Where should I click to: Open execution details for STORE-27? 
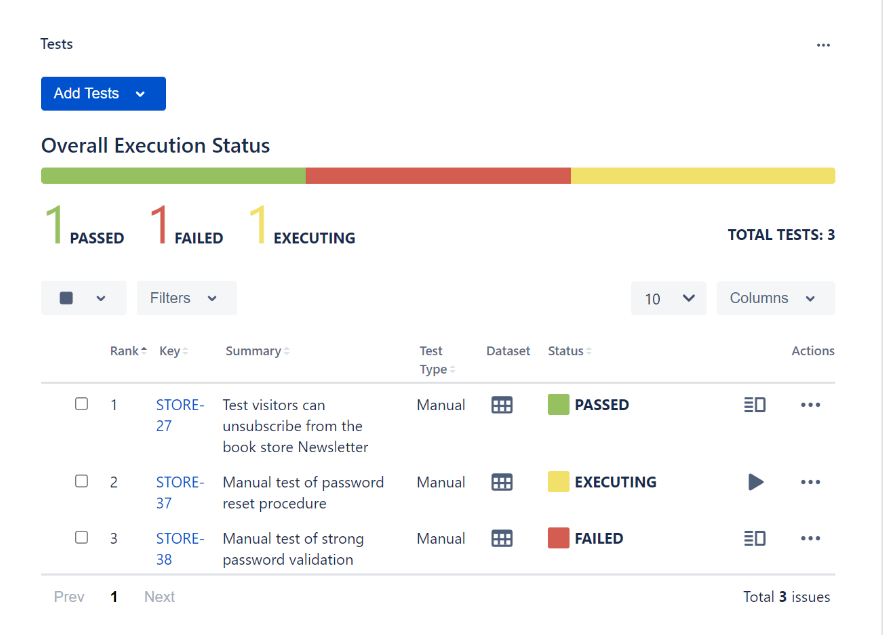[755, 405]
